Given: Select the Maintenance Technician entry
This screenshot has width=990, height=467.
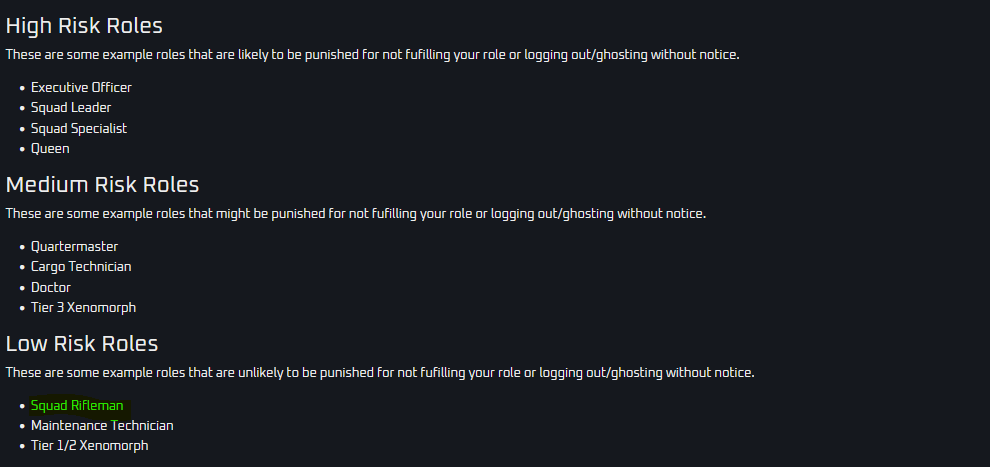Looking at the screenshot, I should pyautogui.click(x=102, y=426).
